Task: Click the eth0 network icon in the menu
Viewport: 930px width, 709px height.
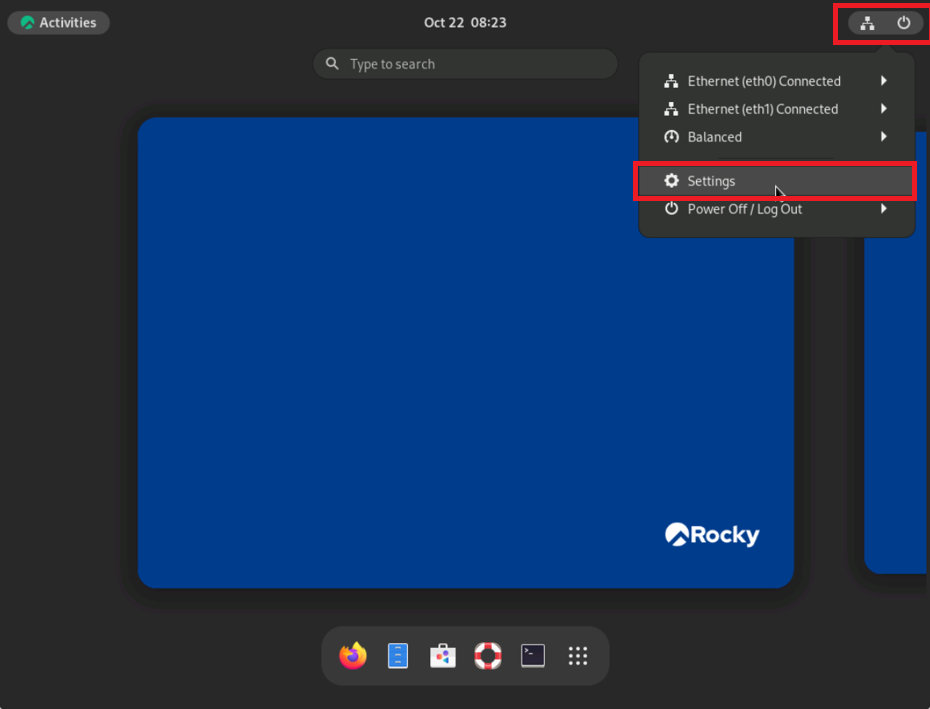Action: pos(671,81)
